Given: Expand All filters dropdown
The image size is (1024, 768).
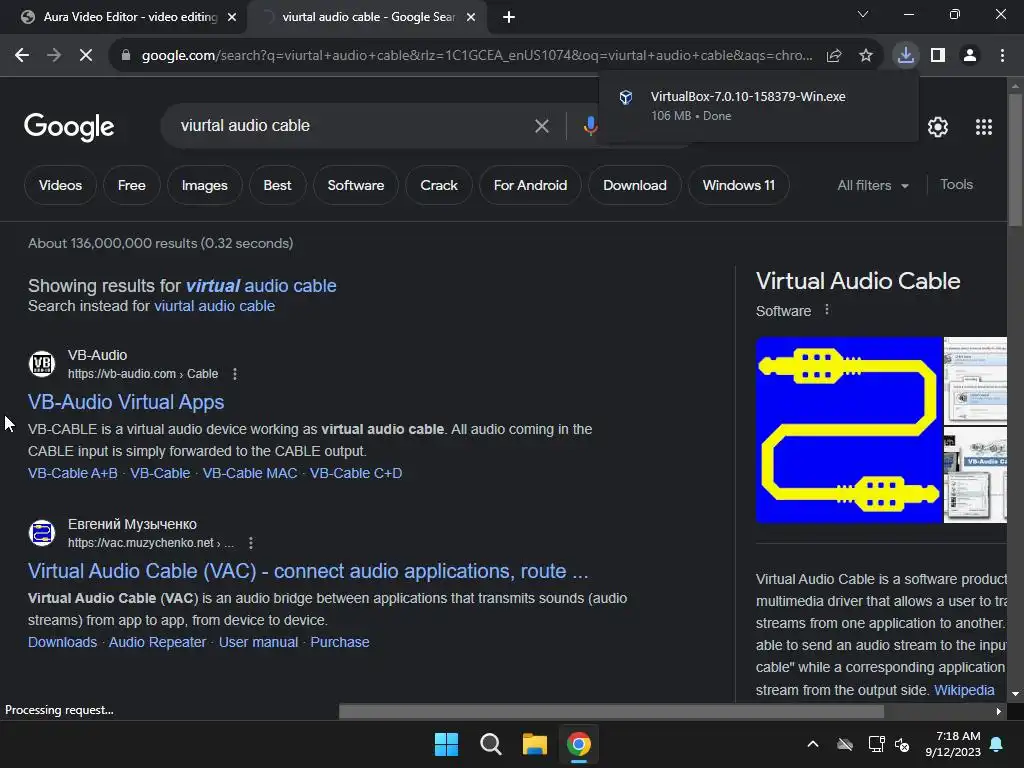Looking at the screenshot, I should coord(873,185).
